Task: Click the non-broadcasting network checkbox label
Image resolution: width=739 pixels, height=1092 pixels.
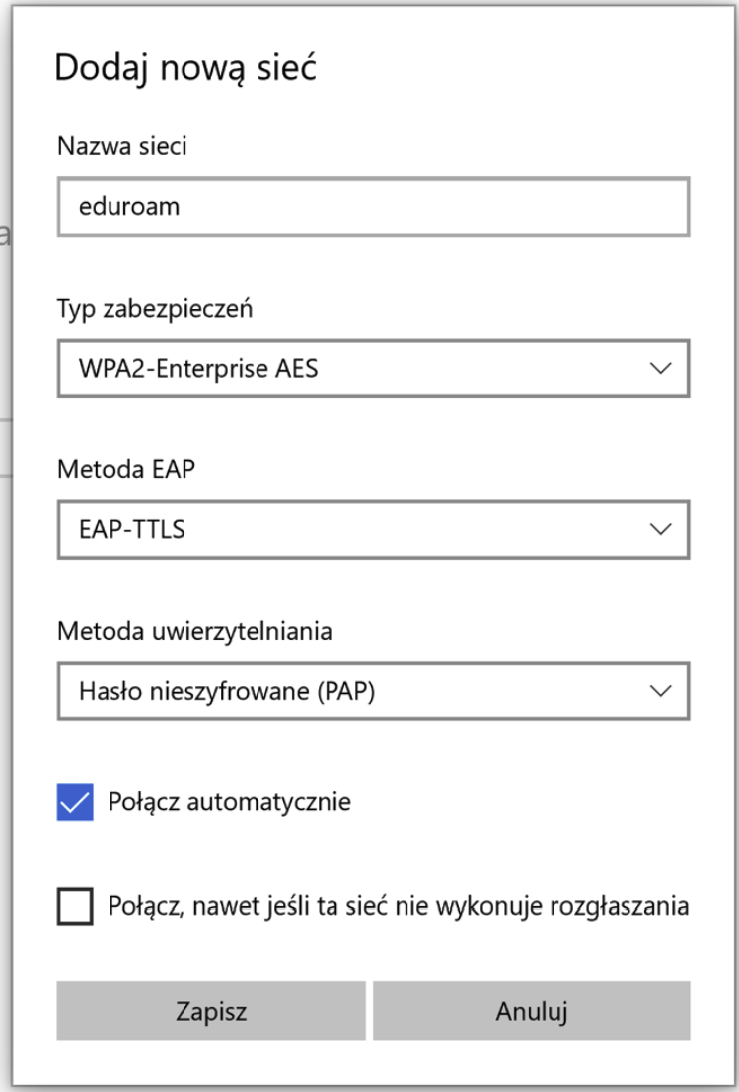Action: pos(390,905)
